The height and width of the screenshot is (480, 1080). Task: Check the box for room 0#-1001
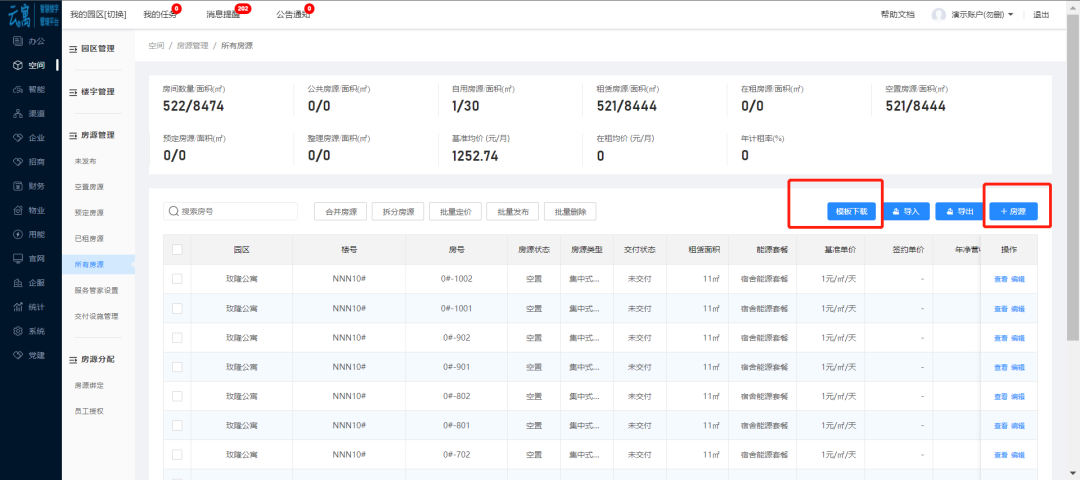(x=177, y=309)
